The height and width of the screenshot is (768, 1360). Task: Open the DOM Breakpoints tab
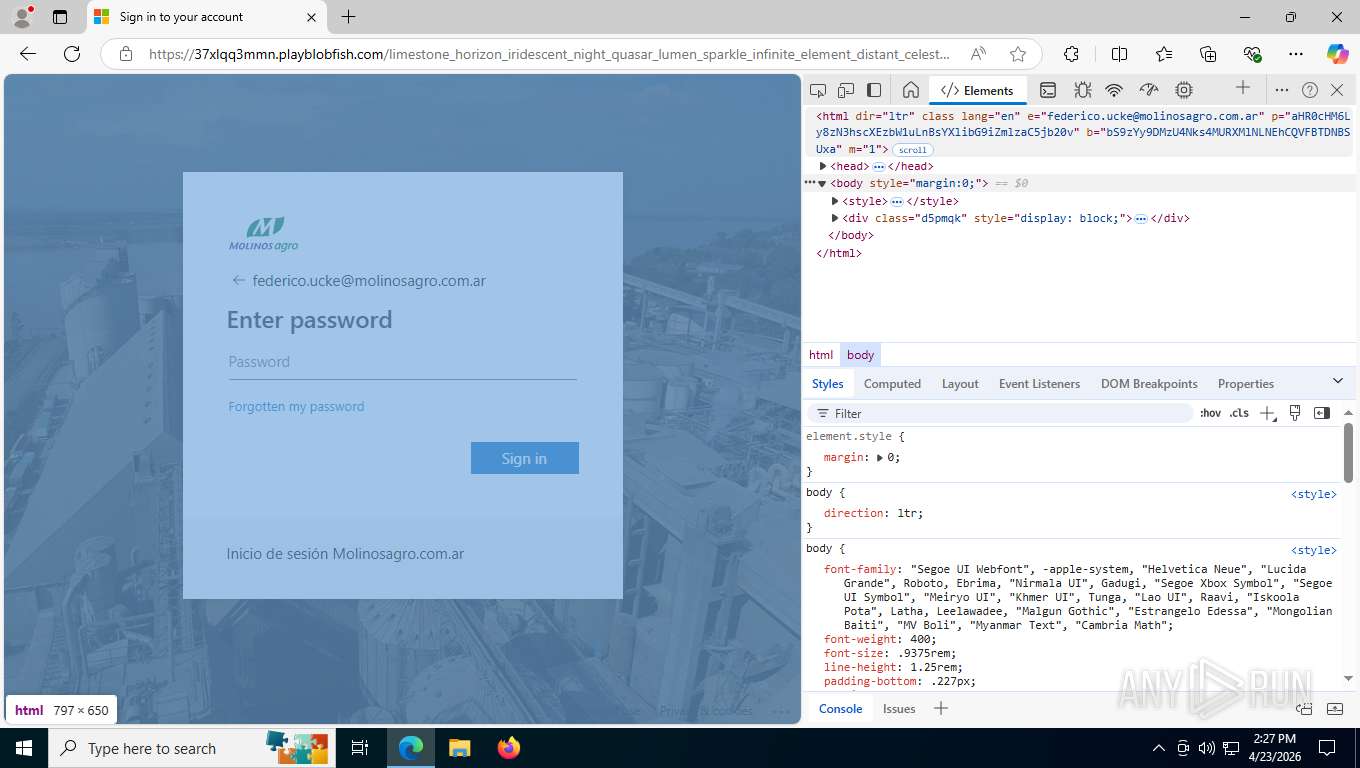(1149, 384)
